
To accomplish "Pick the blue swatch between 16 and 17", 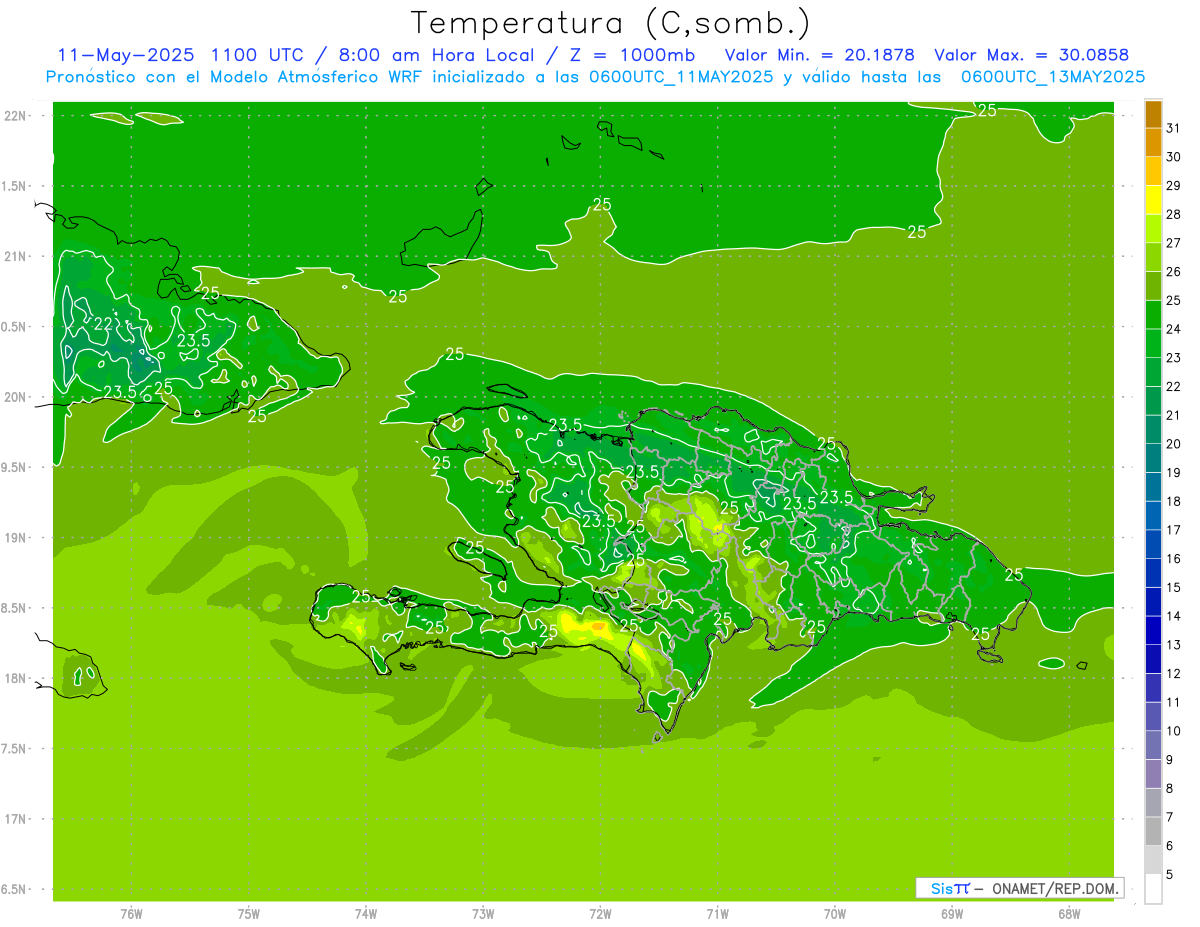I will pos(1153,545).
